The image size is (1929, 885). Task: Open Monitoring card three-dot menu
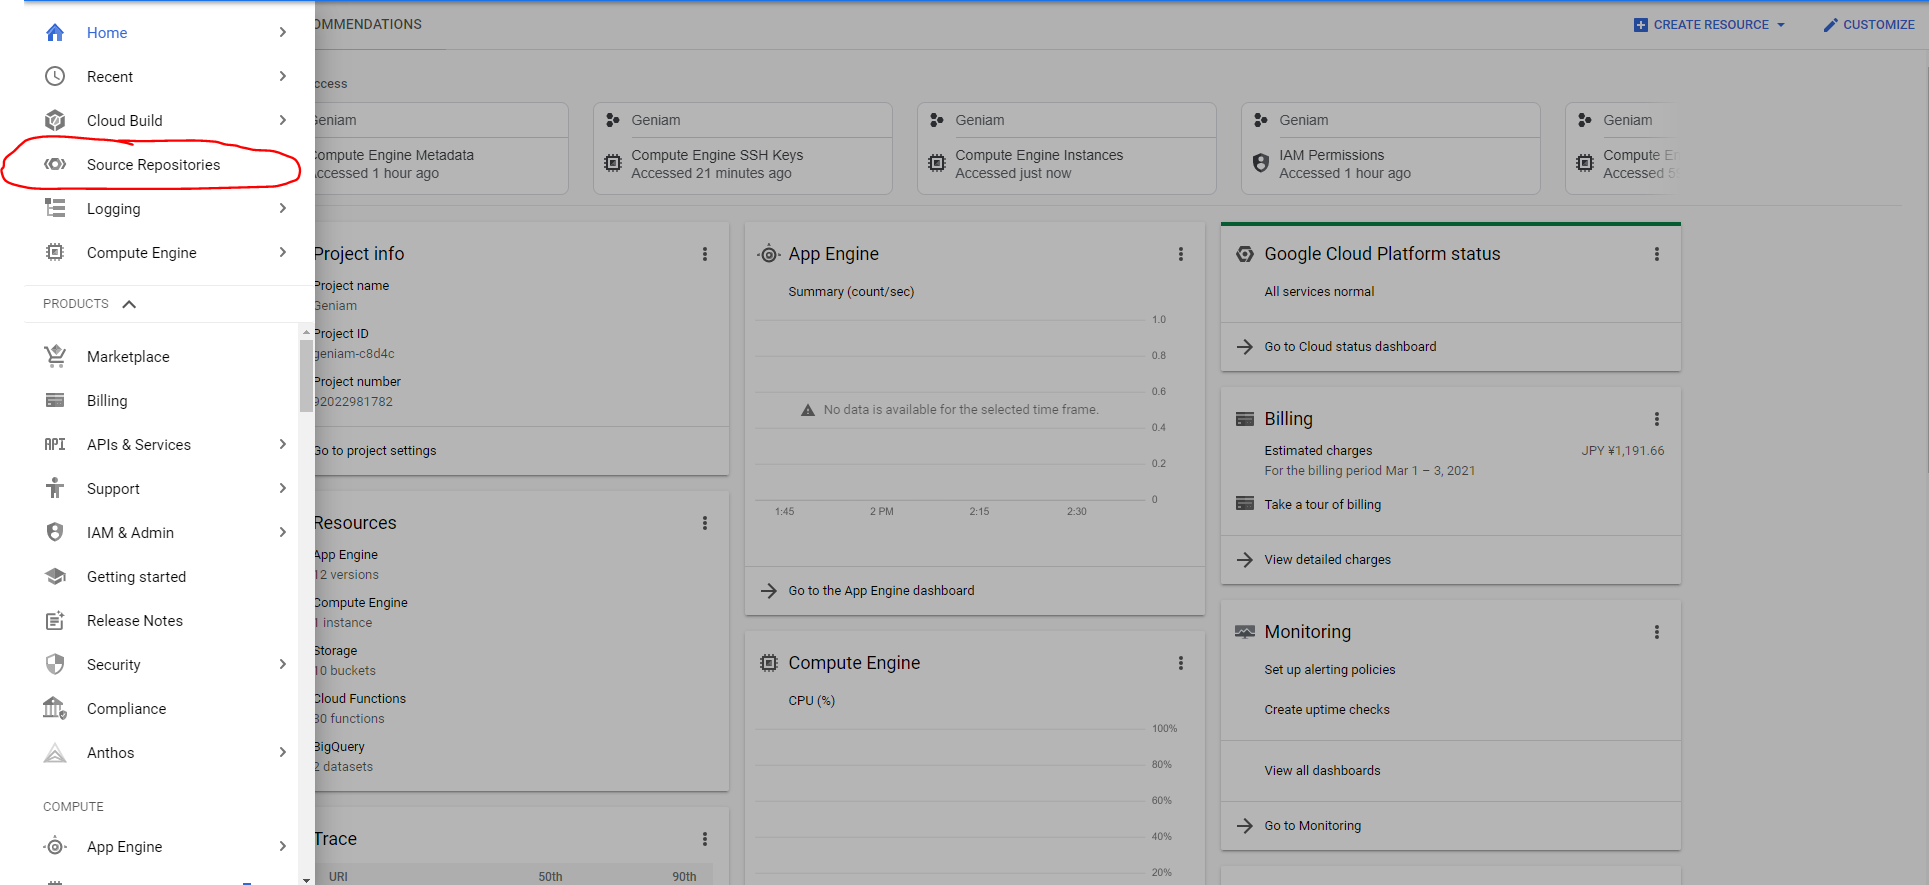[1657, 632]
